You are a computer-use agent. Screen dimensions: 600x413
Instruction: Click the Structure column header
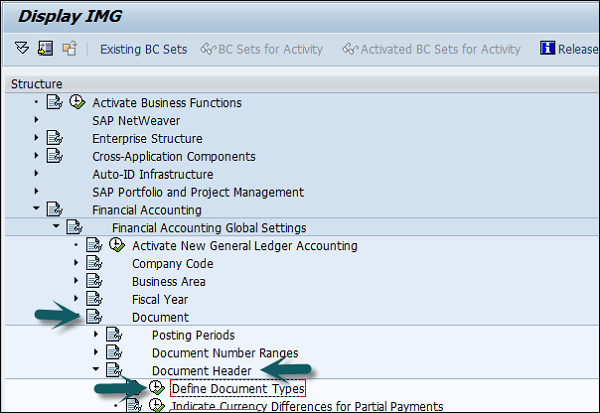pyautogui.click(x=37, y=84)
